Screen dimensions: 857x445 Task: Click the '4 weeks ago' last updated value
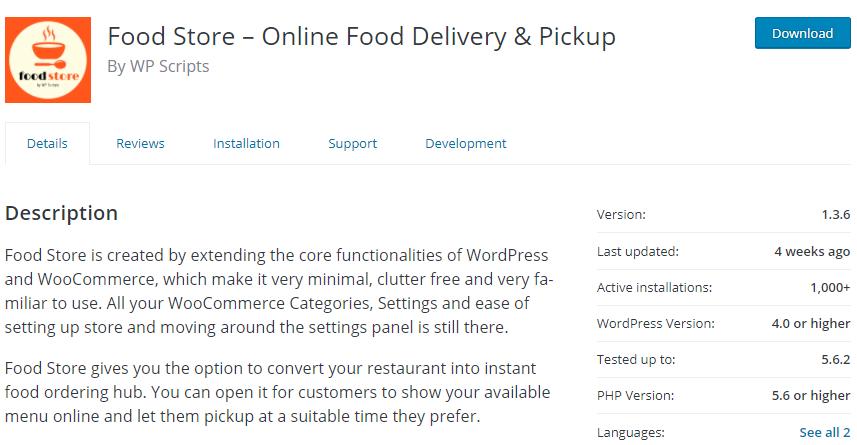pyautogui.click(x=812, y=251)
